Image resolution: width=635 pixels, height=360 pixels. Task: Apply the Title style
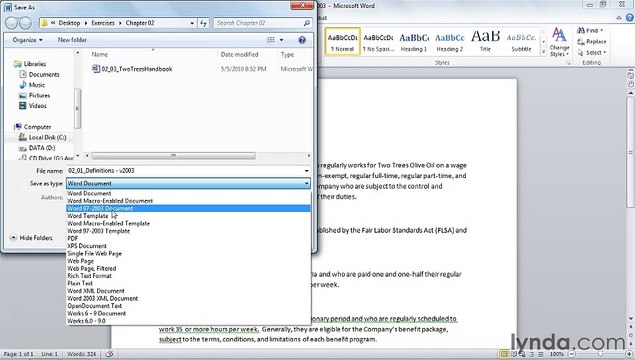point(485,42)
